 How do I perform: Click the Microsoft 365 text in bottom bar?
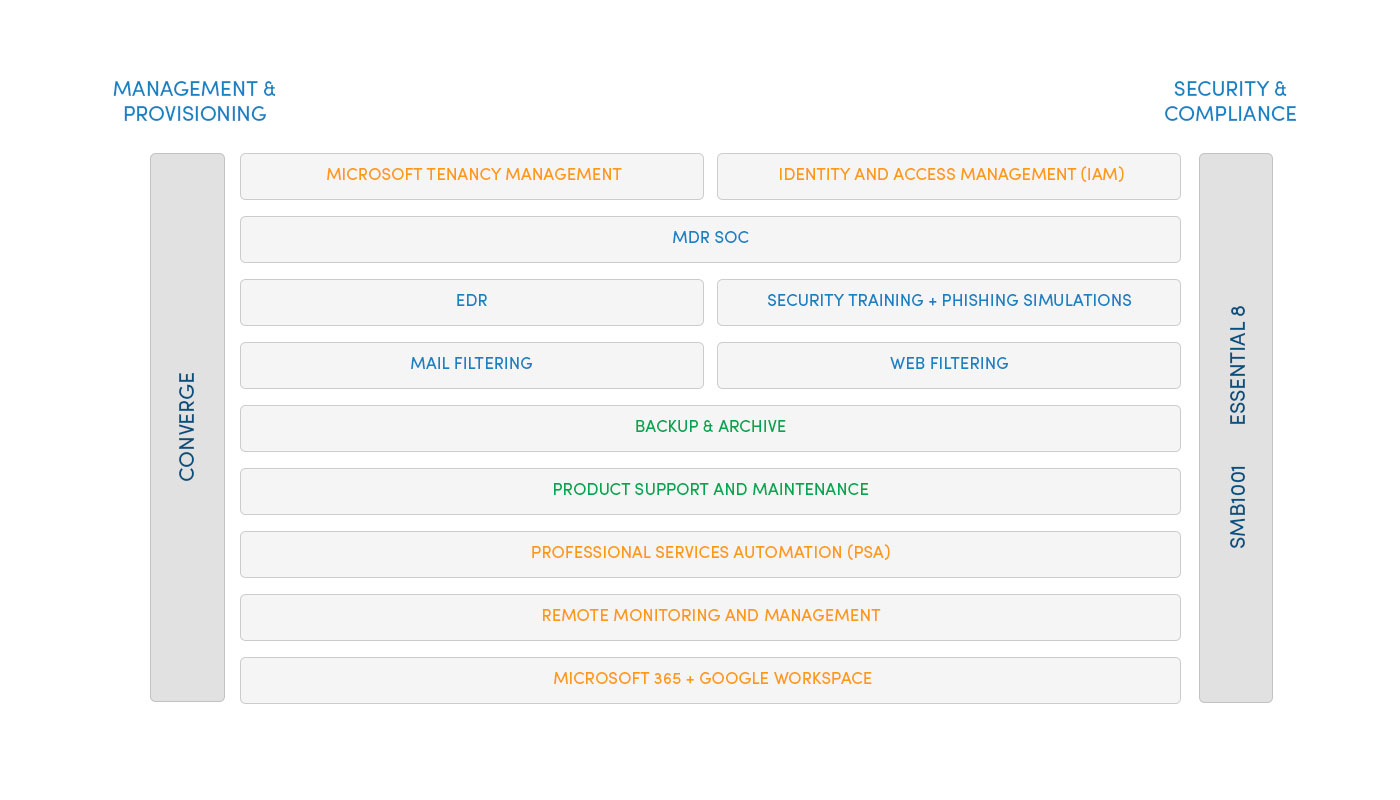tap(617, 679)
